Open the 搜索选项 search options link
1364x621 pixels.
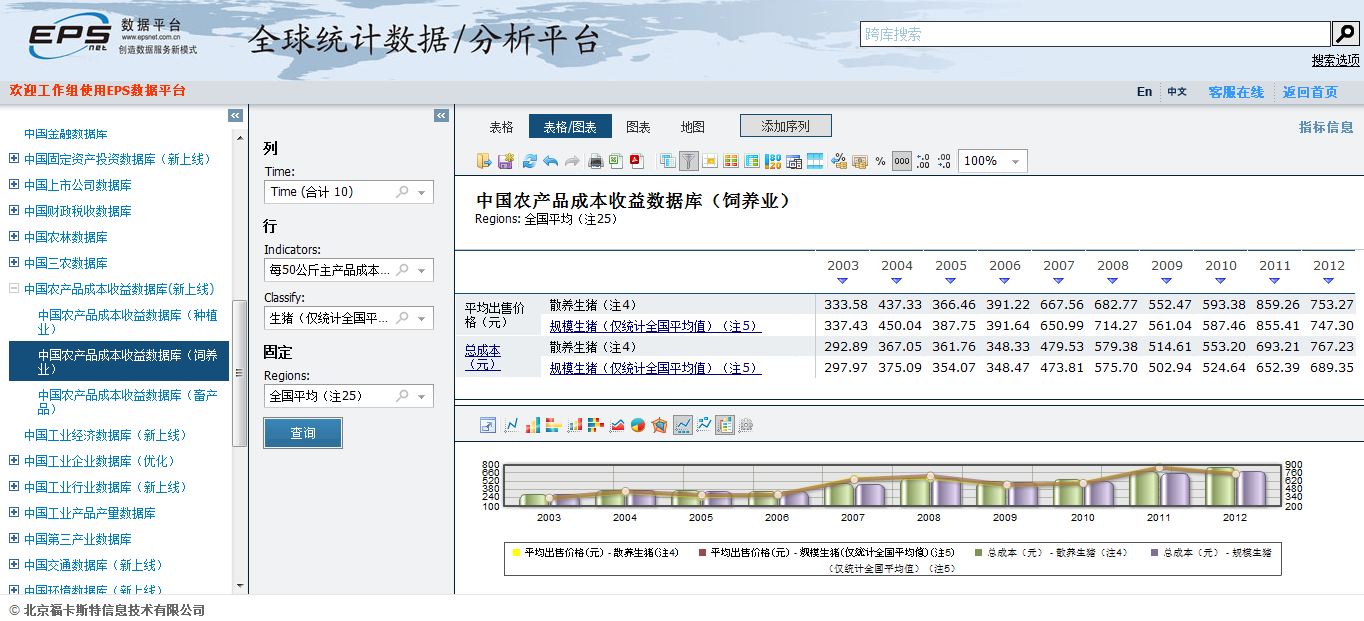click(1335, 61)
